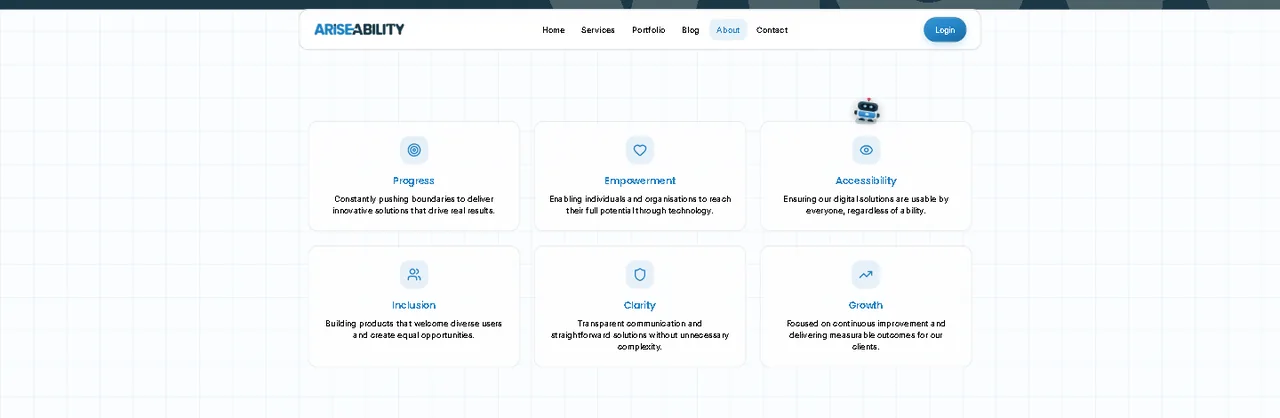This screenshot has height=418, width=1280.
Task: Go to the Home page
Action: tap(554, 30)
